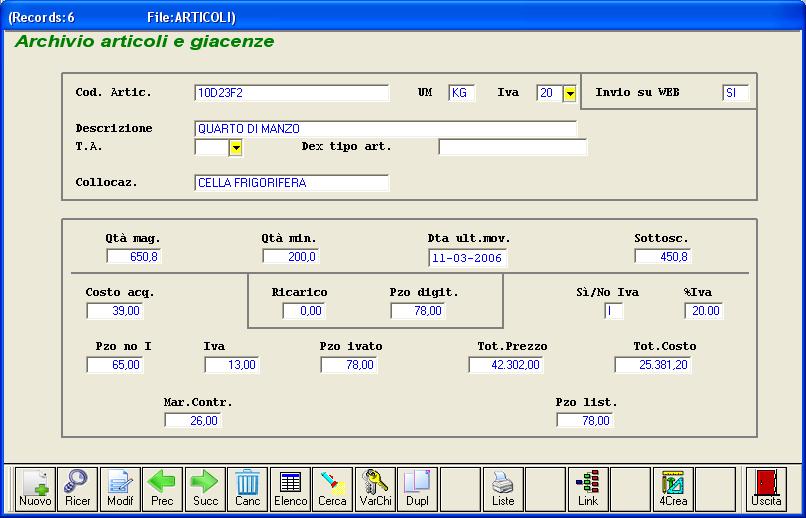Click the Descrizione field QUARTO DI MANZO
Image resolution: width=806 pixels, height=518 pixels.
point(386,128)
